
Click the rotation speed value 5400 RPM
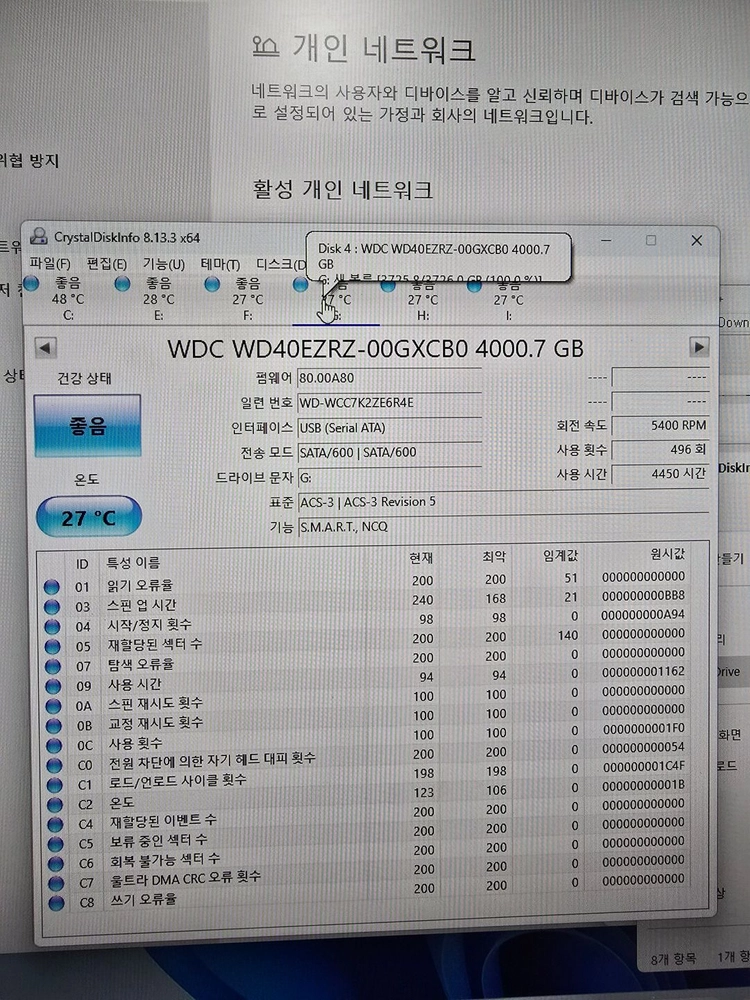click(x=660, y=425)
